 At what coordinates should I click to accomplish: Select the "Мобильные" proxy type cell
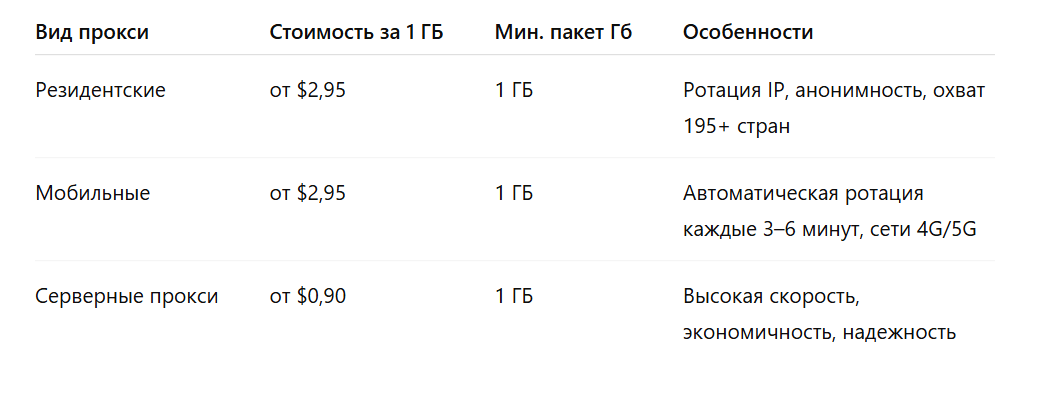click(x=93, y=193)
